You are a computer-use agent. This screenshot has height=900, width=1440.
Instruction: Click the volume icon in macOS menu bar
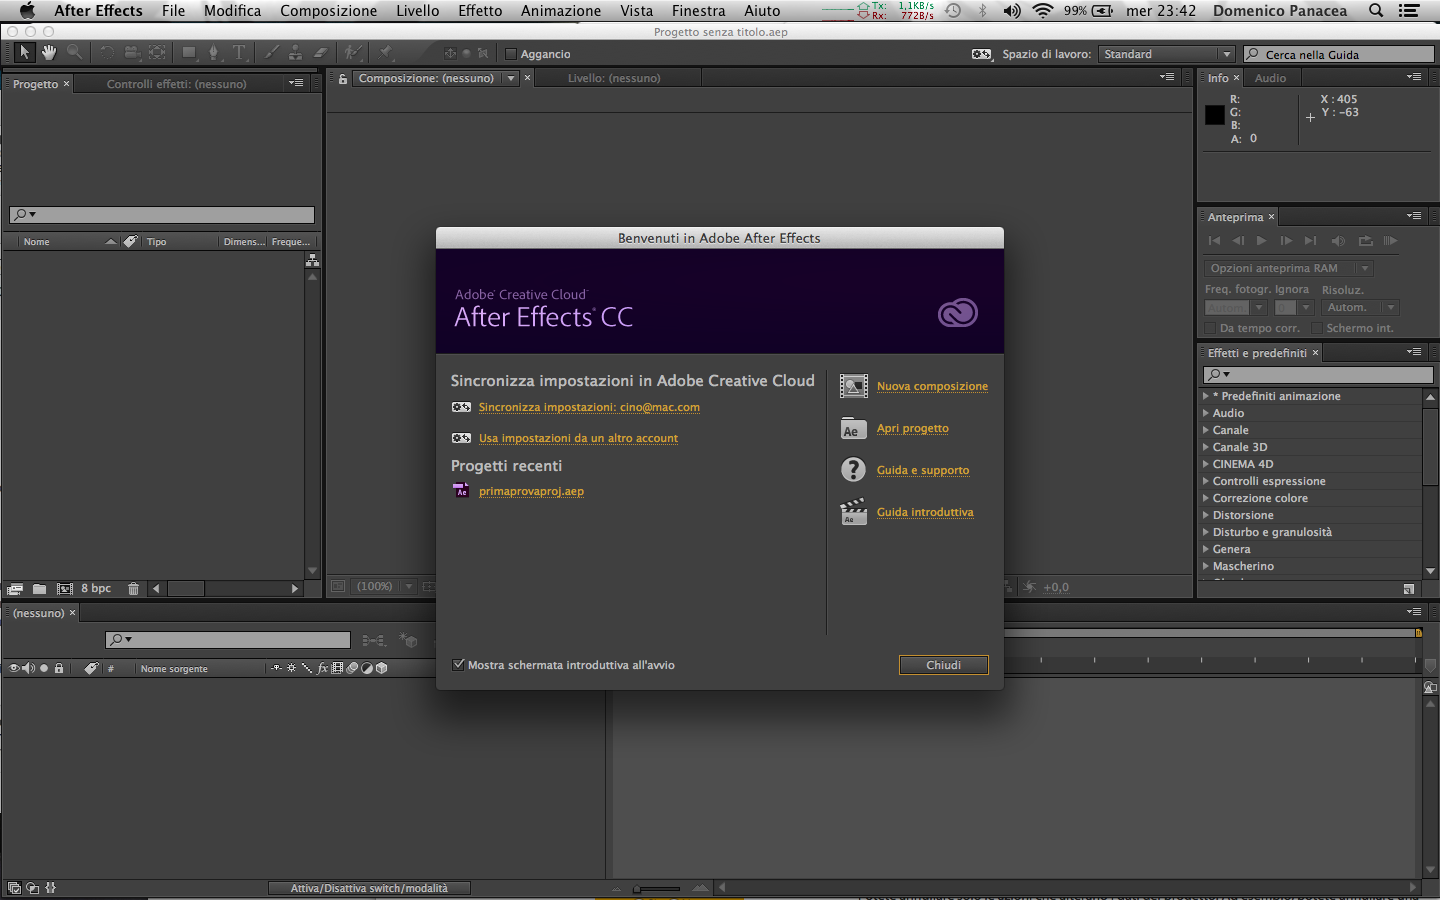1012,11
